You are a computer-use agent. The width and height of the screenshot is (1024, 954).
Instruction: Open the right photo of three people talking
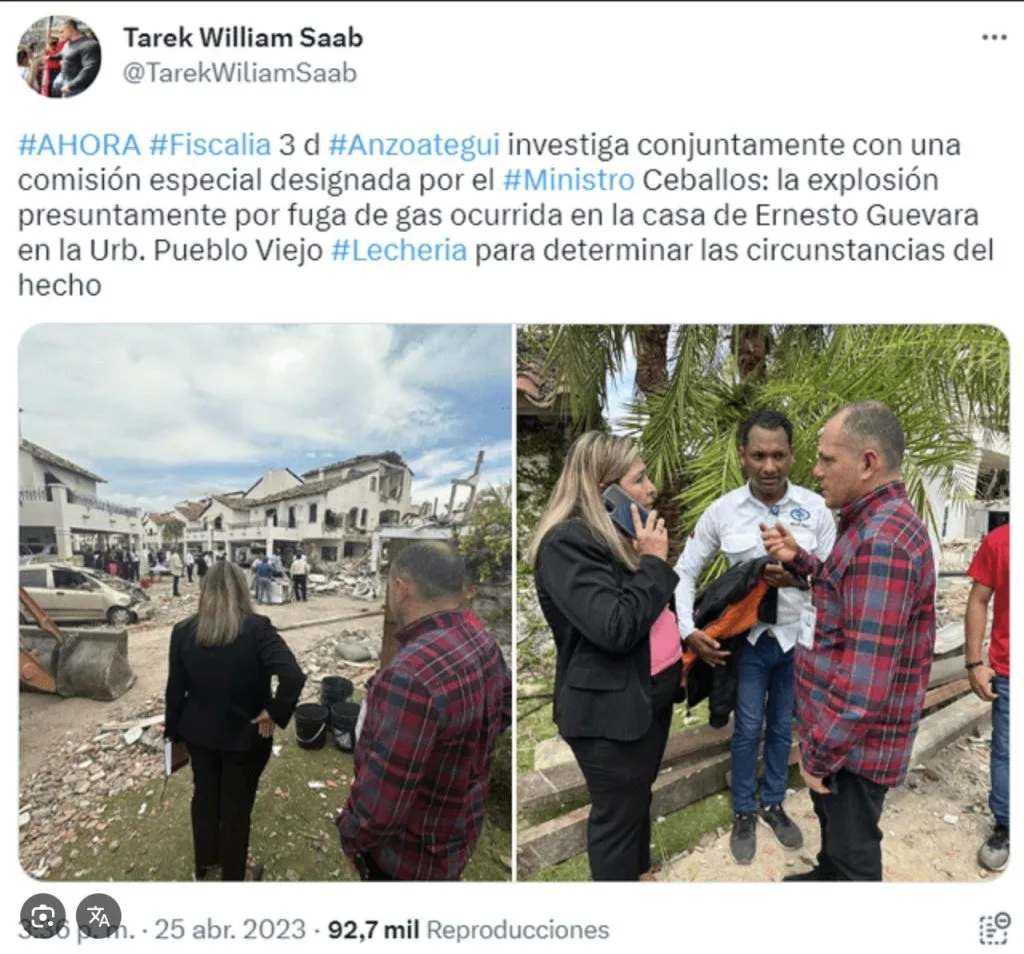[763, 602]
